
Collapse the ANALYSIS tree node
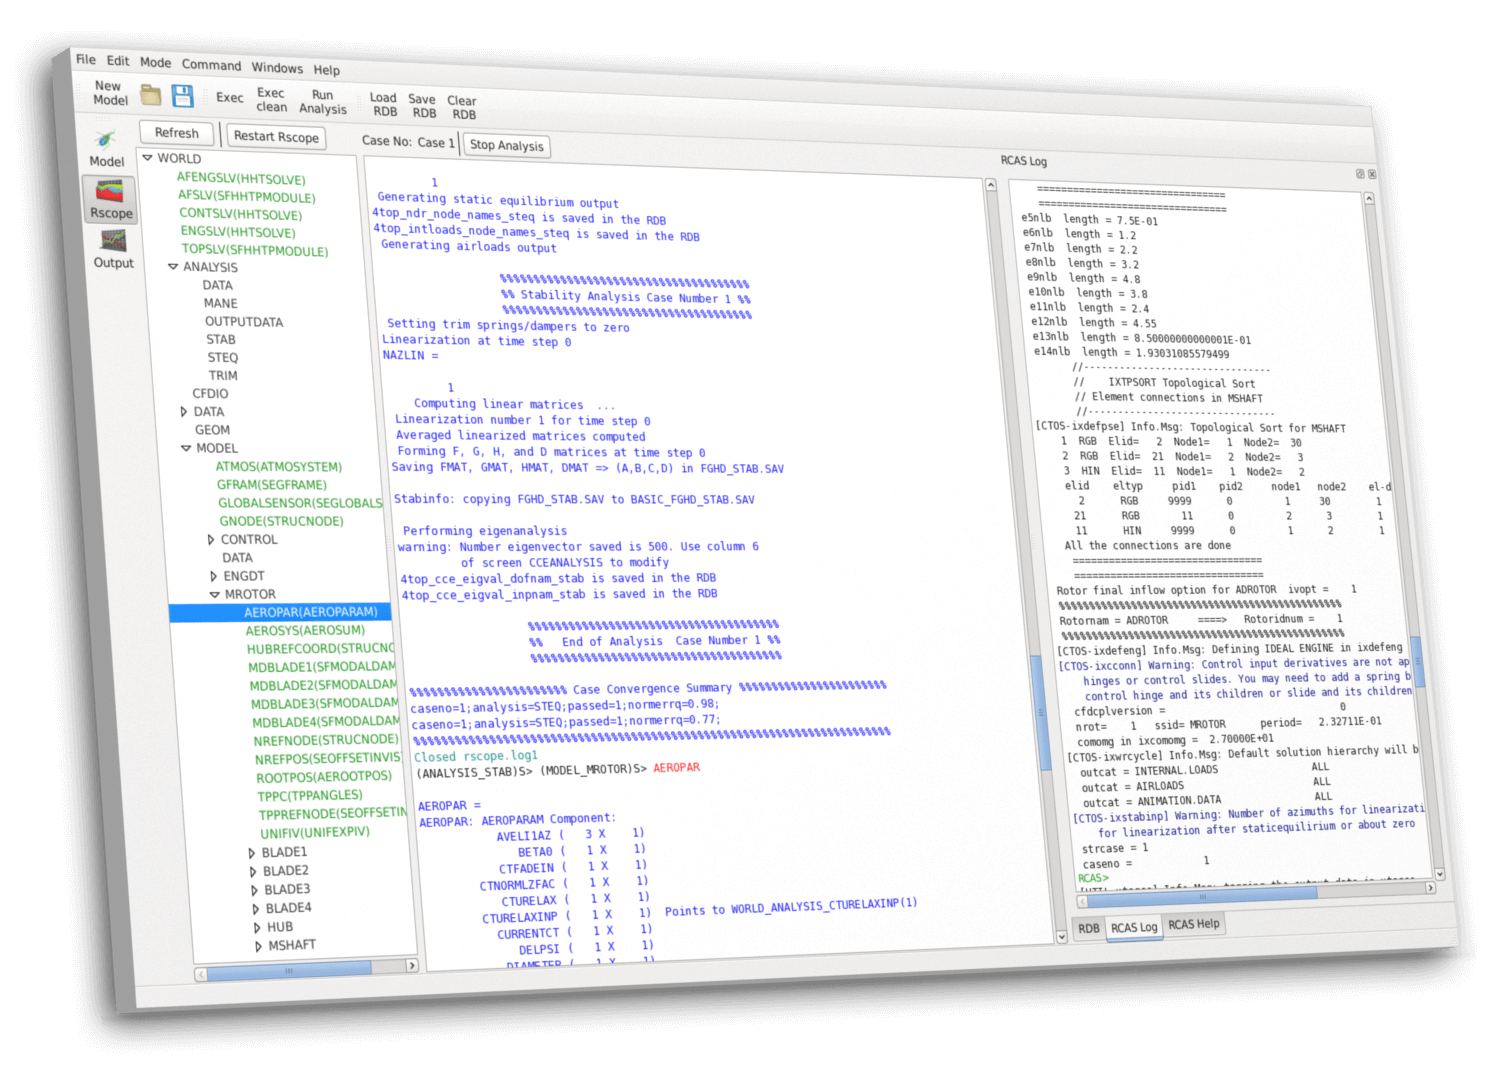173,267
